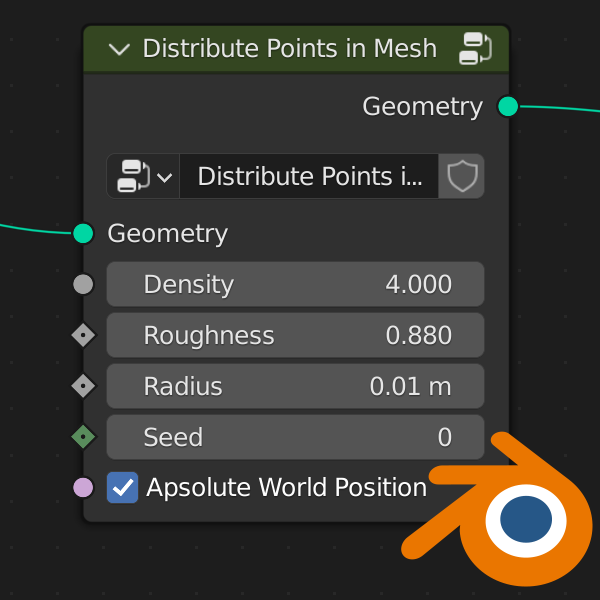
Task: Click the node group icon in header
Action: pos(475,48)
